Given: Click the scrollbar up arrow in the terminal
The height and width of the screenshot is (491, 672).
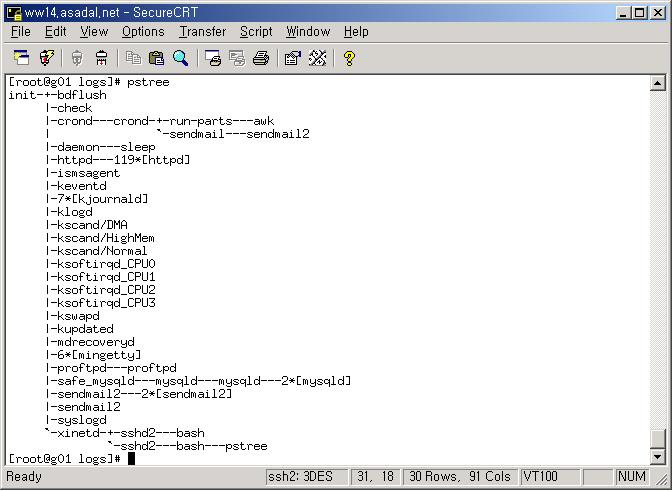Looking at the screenshot, I should [x=657, y=83].
